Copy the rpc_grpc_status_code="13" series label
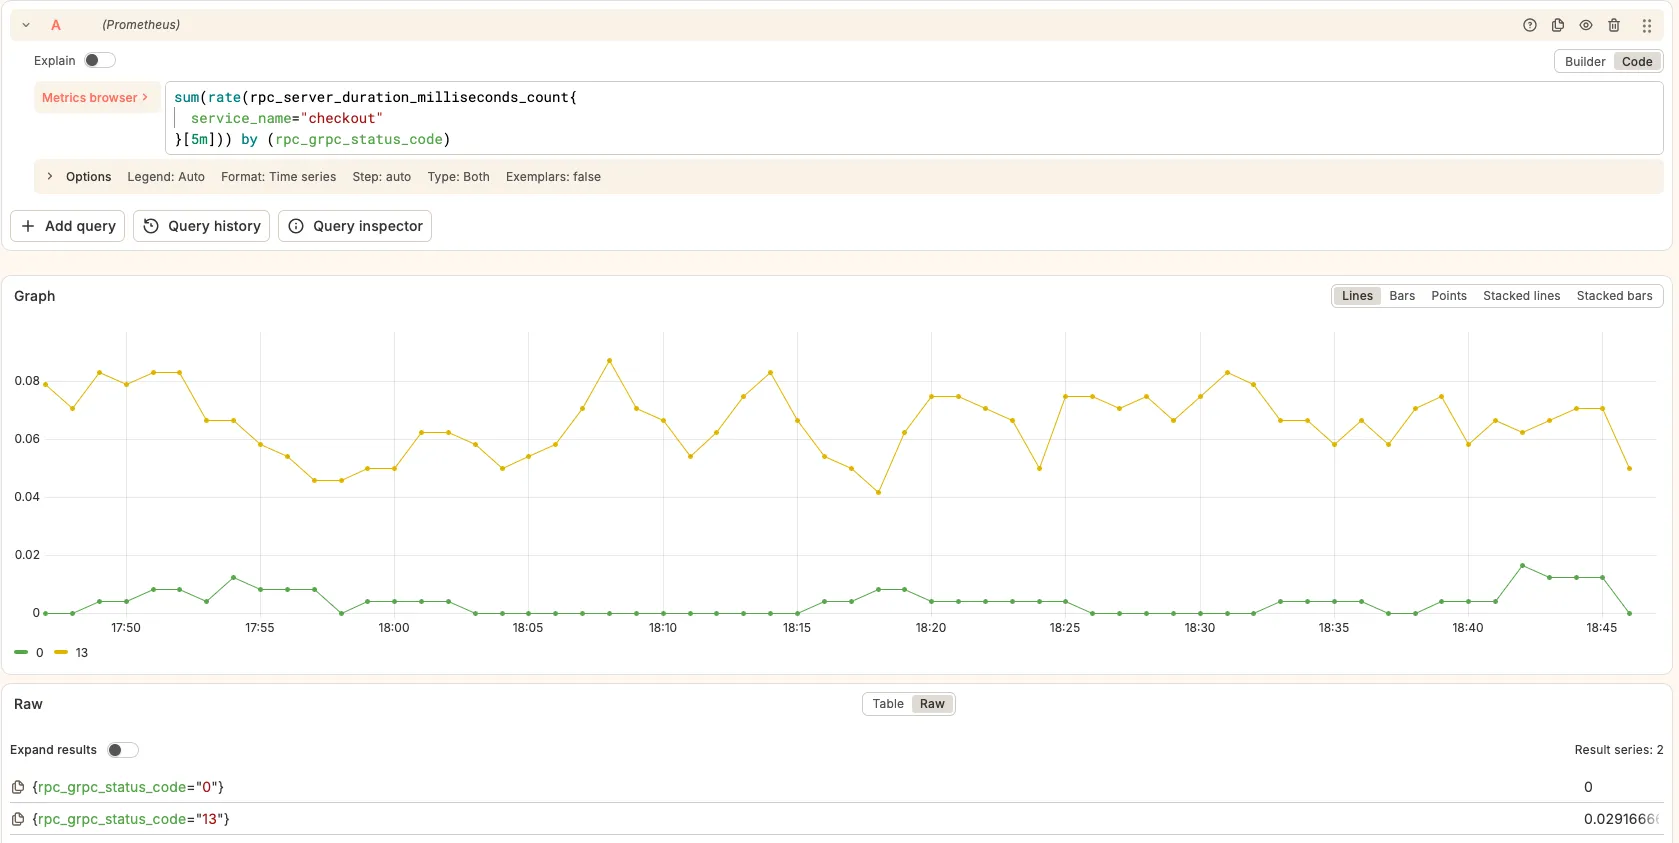Viewport: 1679px width, 843px height. click(x=18, y=819)
